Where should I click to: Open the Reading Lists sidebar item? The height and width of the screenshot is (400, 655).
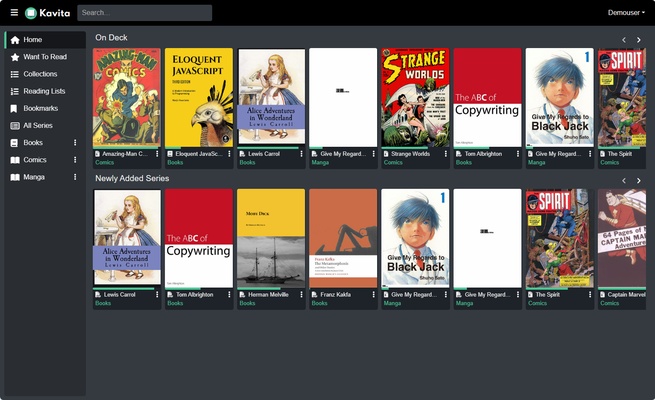44,91
